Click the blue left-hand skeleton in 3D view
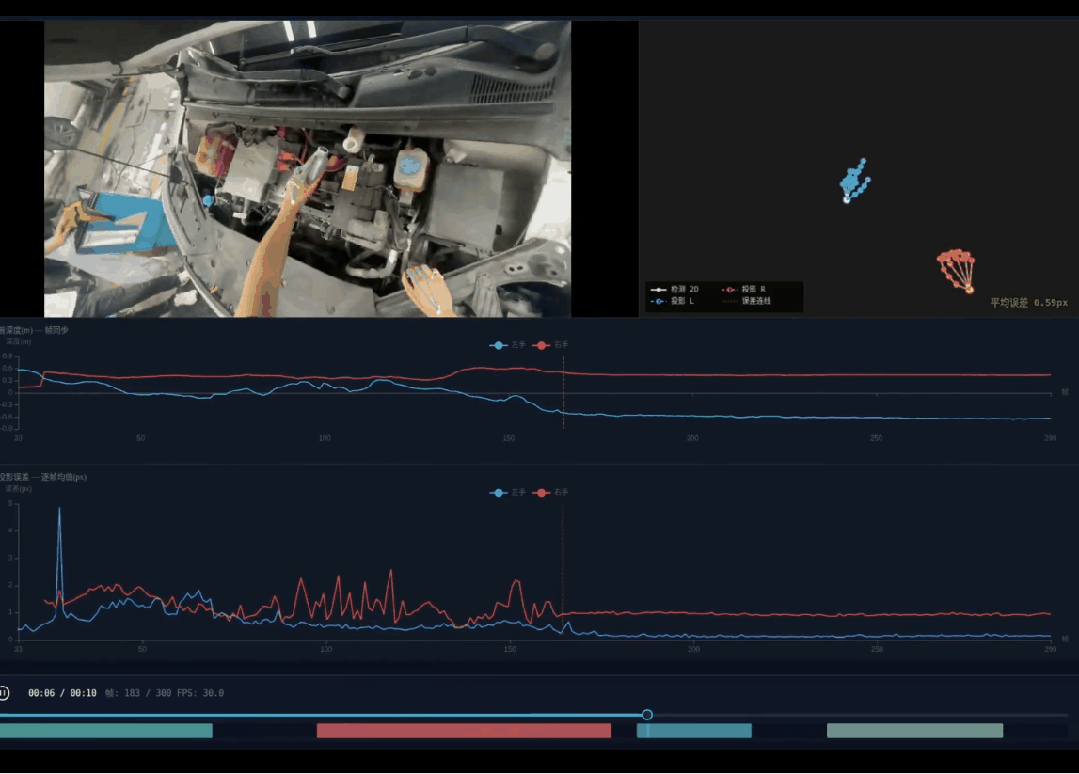 pyautogui.click(x=855, y=181)
